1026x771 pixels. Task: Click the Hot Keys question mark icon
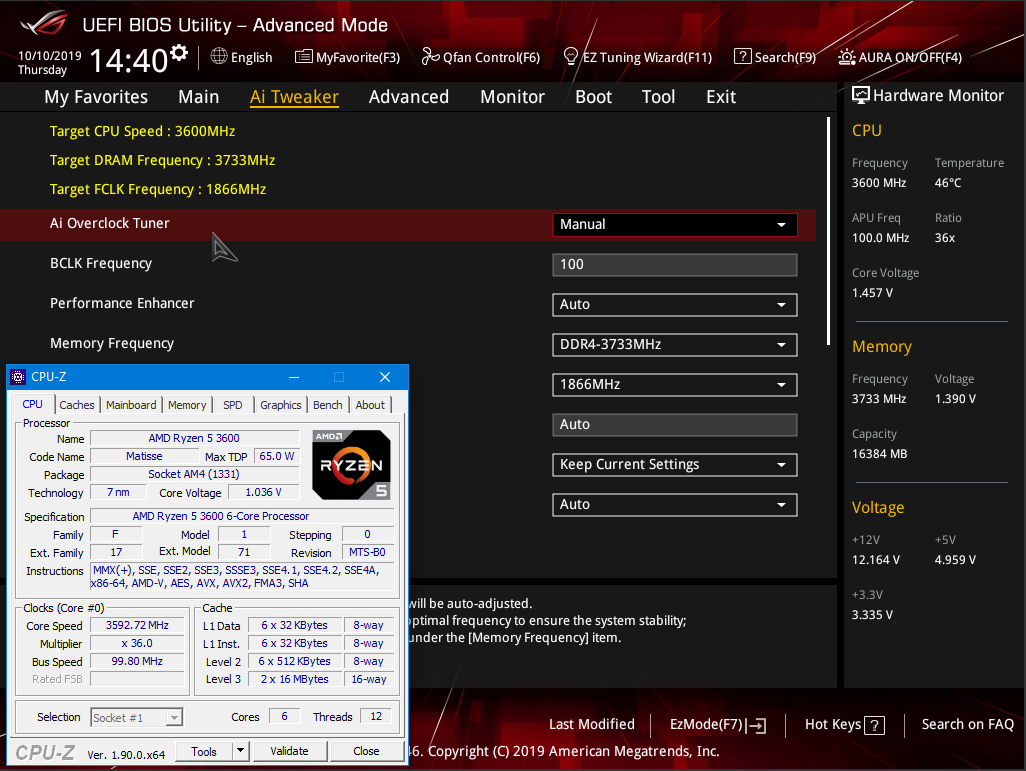click(x=874, y=725)
